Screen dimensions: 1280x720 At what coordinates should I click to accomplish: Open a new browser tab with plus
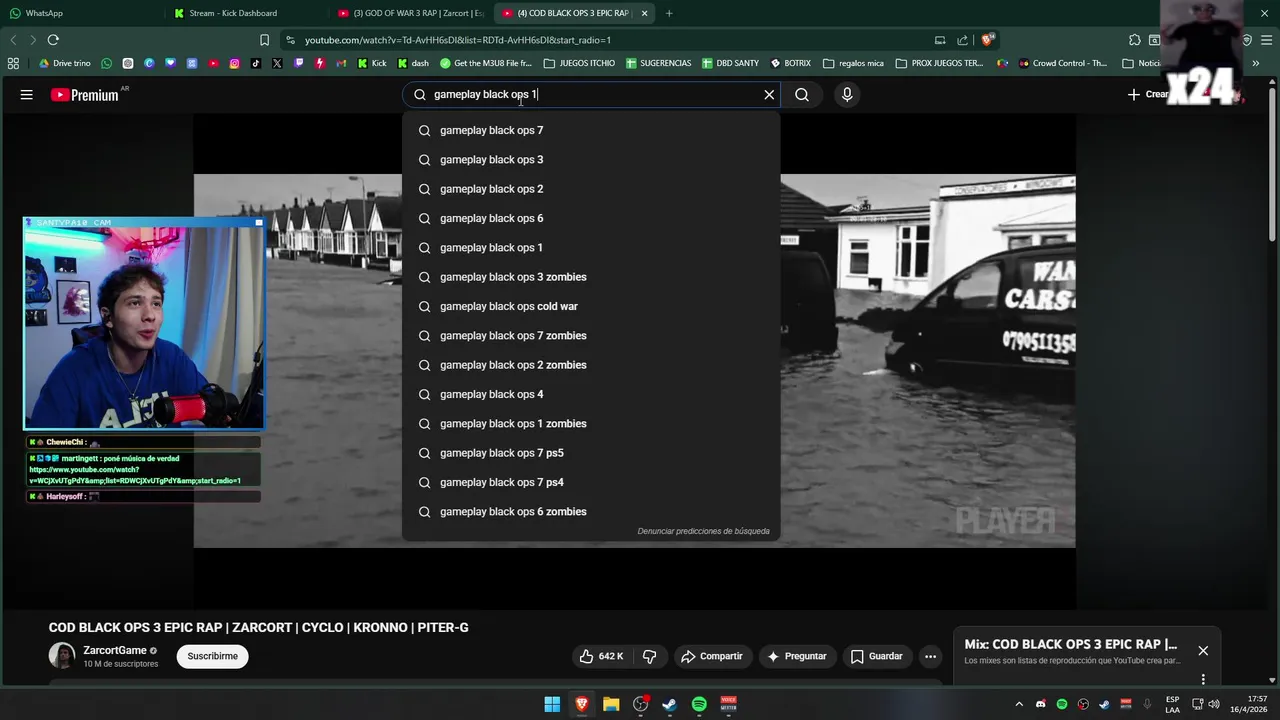(x=669, y=13)
